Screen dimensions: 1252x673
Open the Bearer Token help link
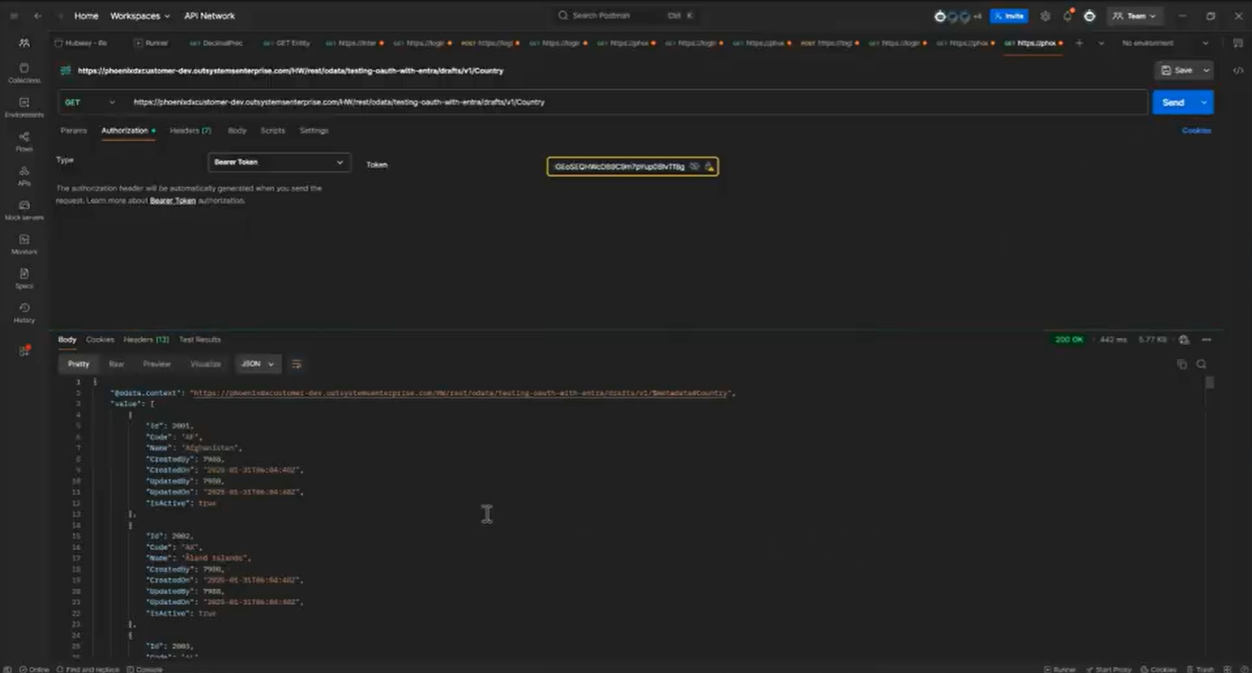173,201
